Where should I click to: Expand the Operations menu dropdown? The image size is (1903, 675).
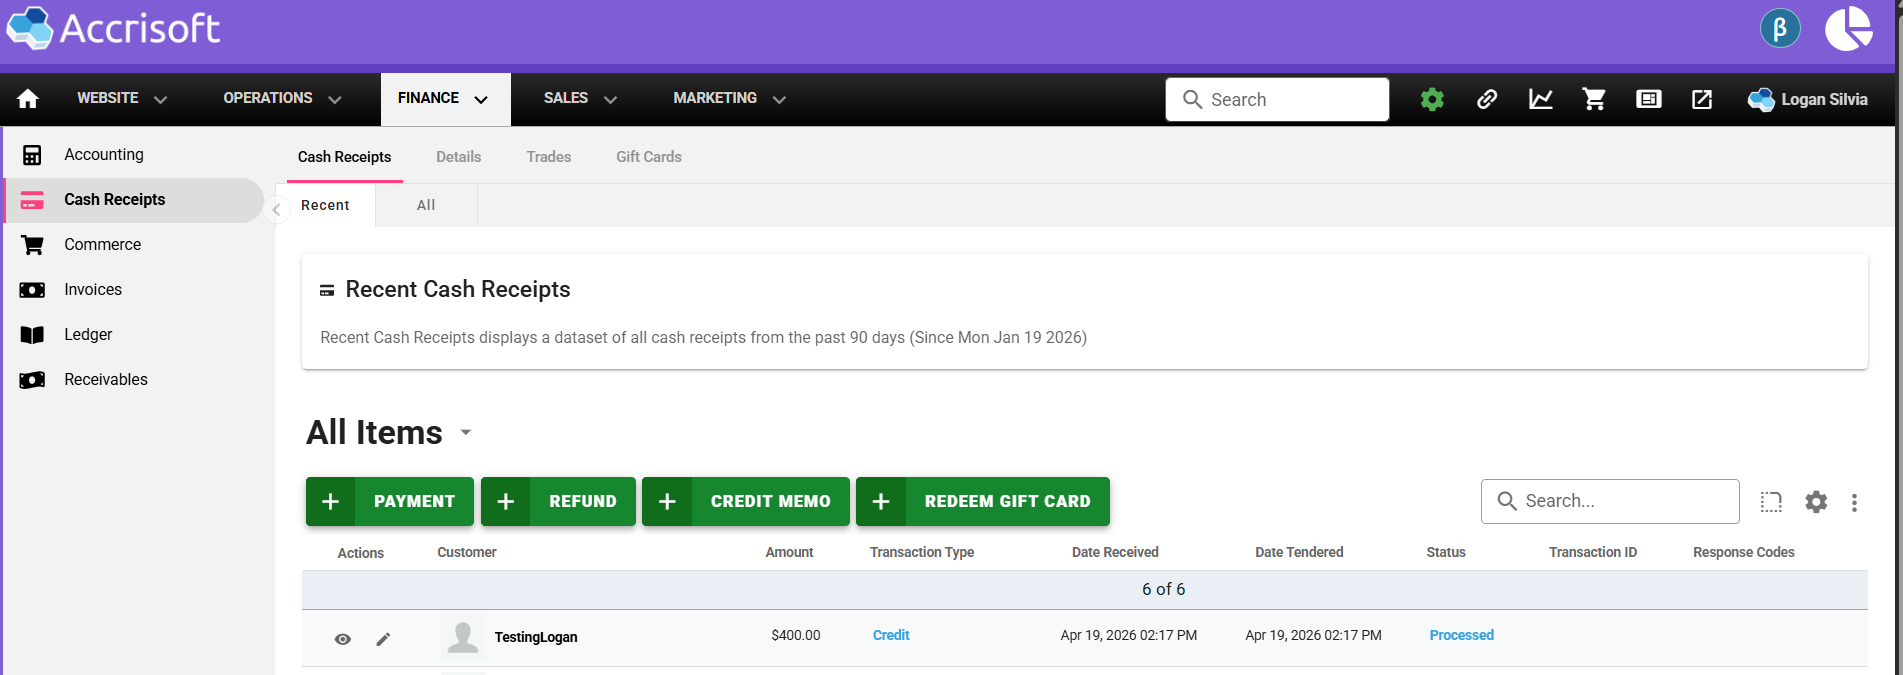coord(282,99)
